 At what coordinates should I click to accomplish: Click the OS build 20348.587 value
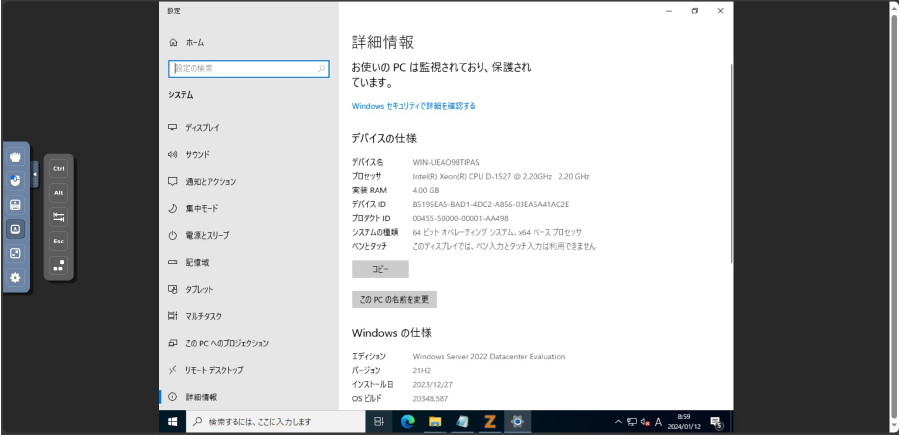pos(430,399)
